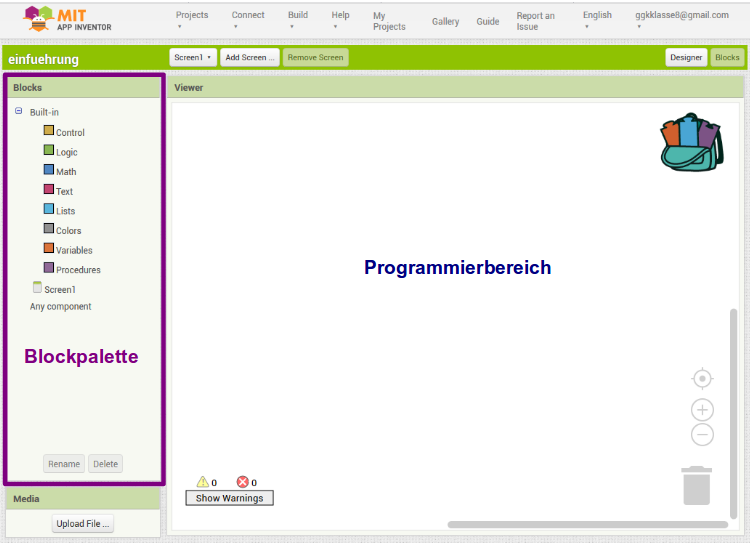
Task: Switch to the Designer view
Action: click(x=686, y=58)
